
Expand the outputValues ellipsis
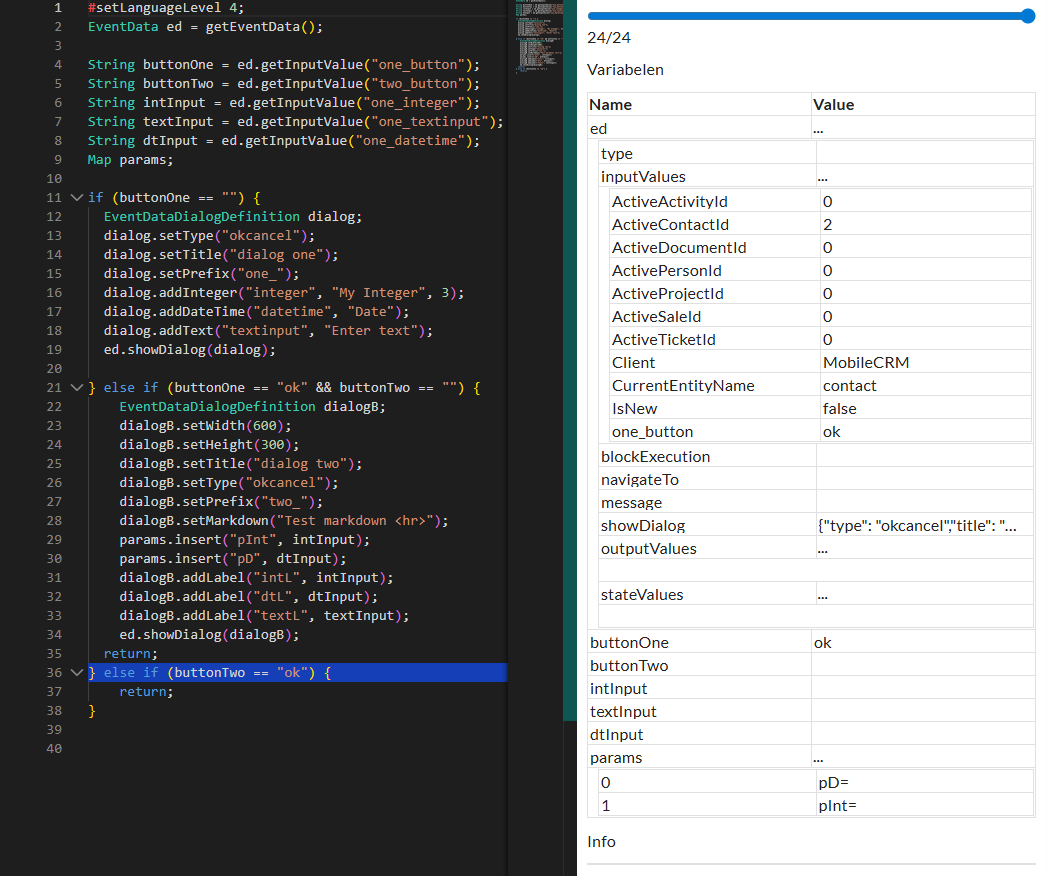click(822, 549)
